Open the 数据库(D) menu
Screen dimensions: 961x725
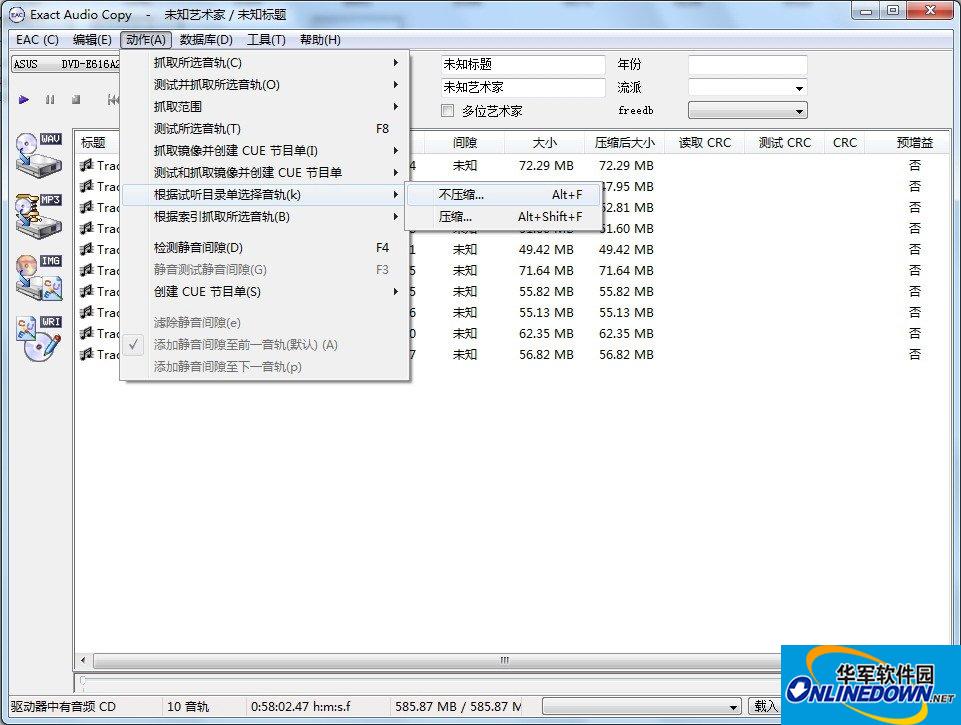click(x=207, y=40)
